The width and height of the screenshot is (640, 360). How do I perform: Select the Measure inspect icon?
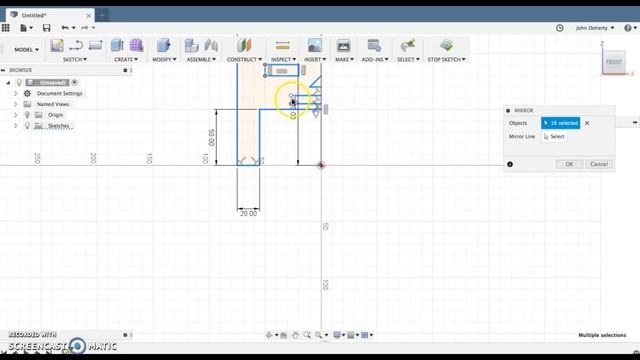(x=282, y=45)
